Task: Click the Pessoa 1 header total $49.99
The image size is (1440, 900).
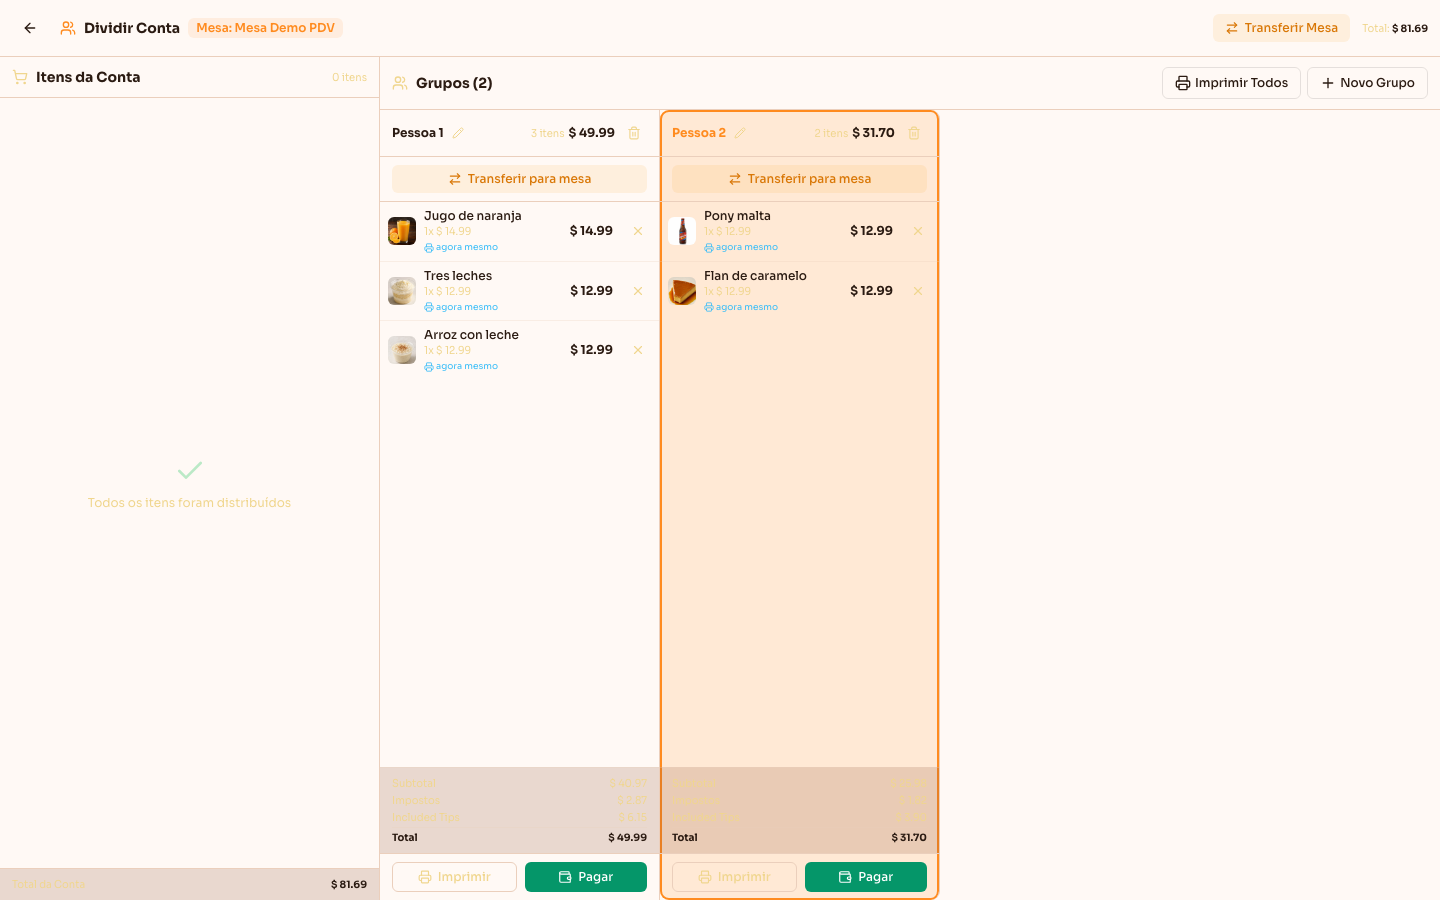Action: [x=592, y=133]
